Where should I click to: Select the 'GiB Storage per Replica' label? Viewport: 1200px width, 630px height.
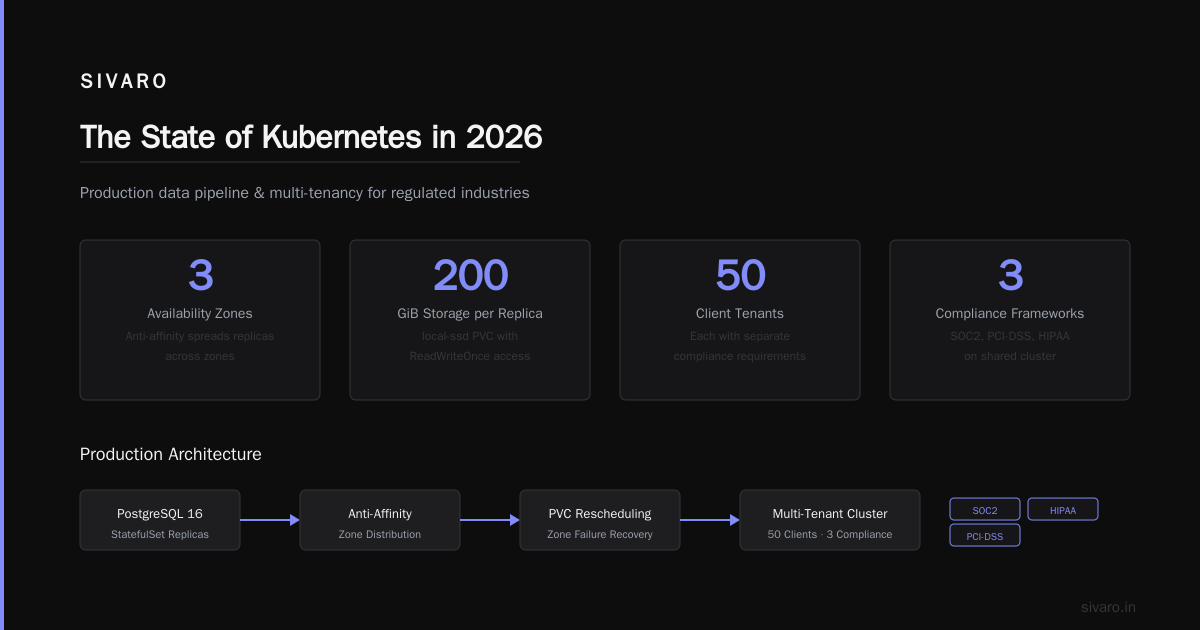click(x=470, y=314)
